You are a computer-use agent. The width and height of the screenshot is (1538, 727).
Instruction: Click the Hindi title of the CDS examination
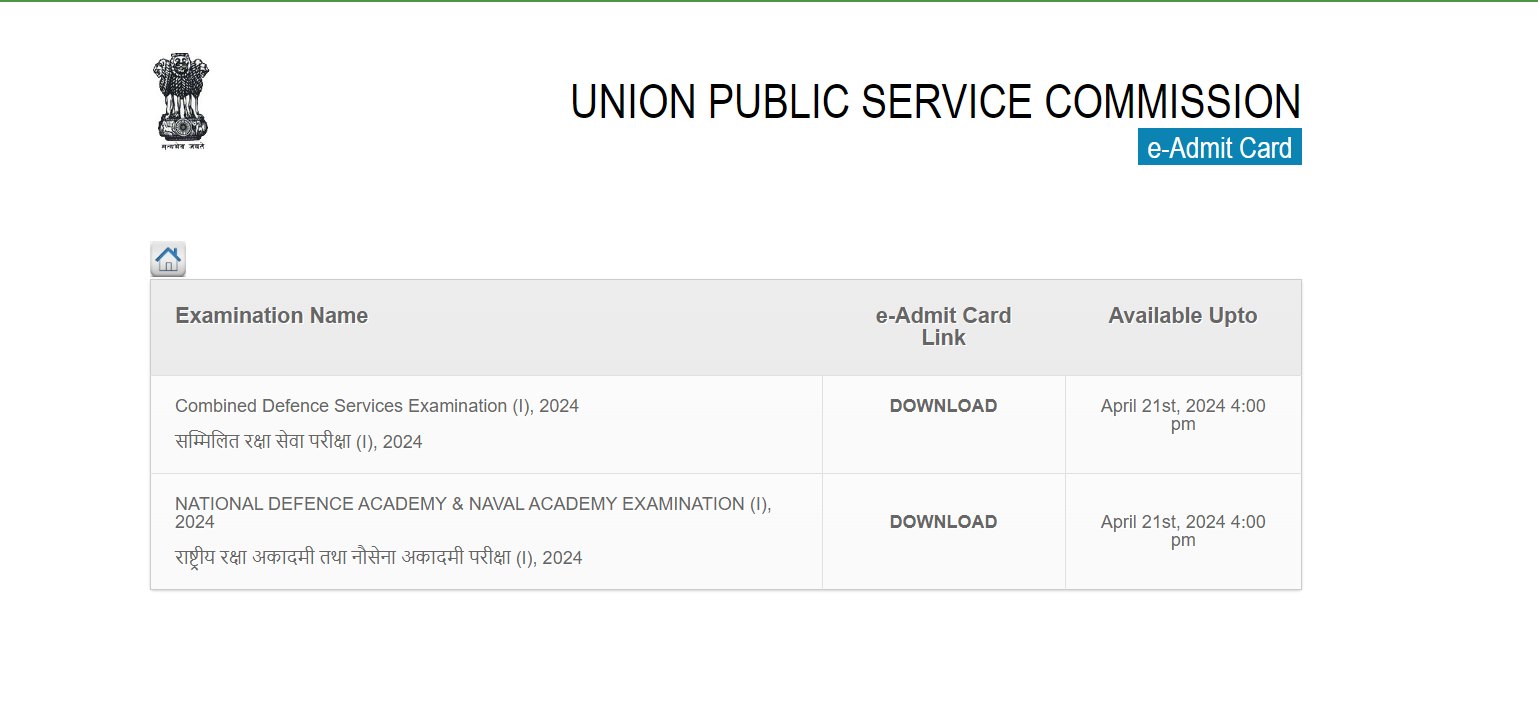[299, 441]
